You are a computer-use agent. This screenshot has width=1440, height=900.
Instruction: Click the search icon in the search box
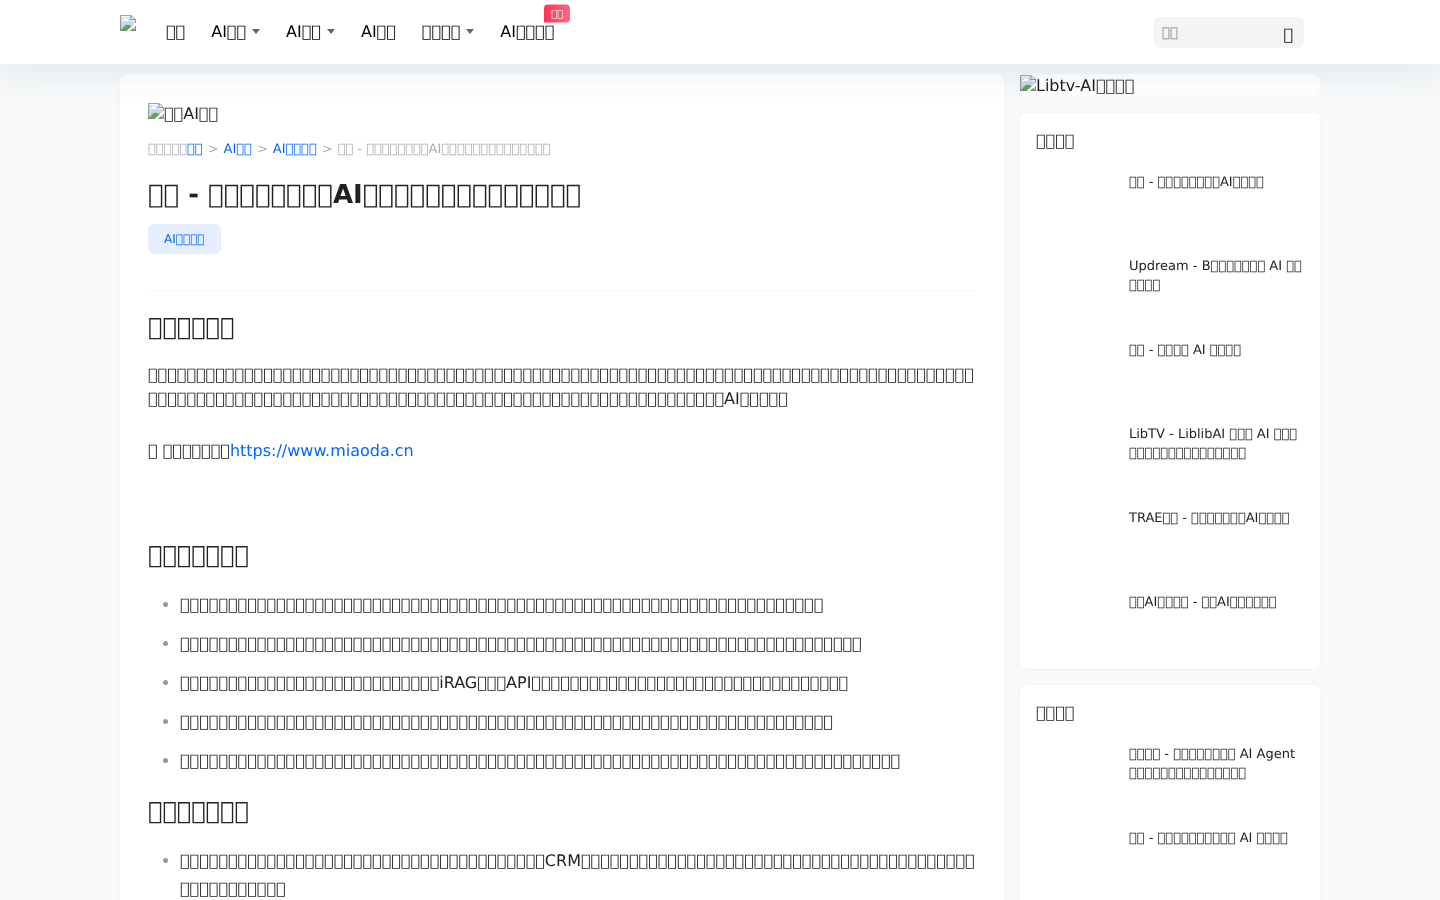1288,35
